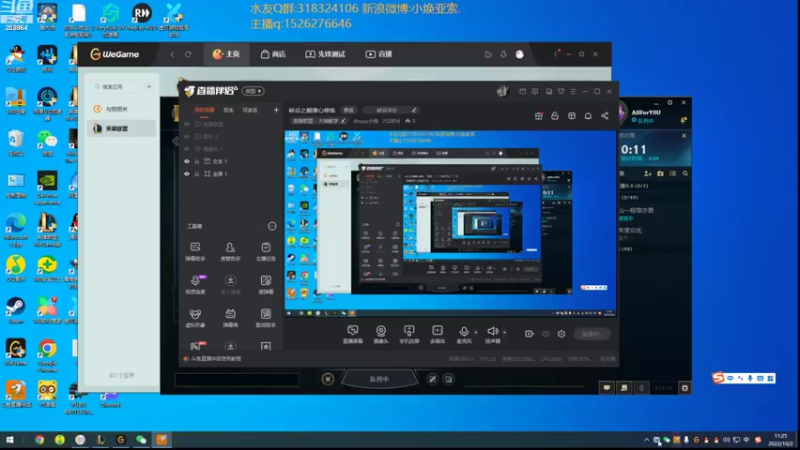Viewport: 800px width, 450px height.
Task: Open the WeGame 主页 home tab
Action: (227, 54)
